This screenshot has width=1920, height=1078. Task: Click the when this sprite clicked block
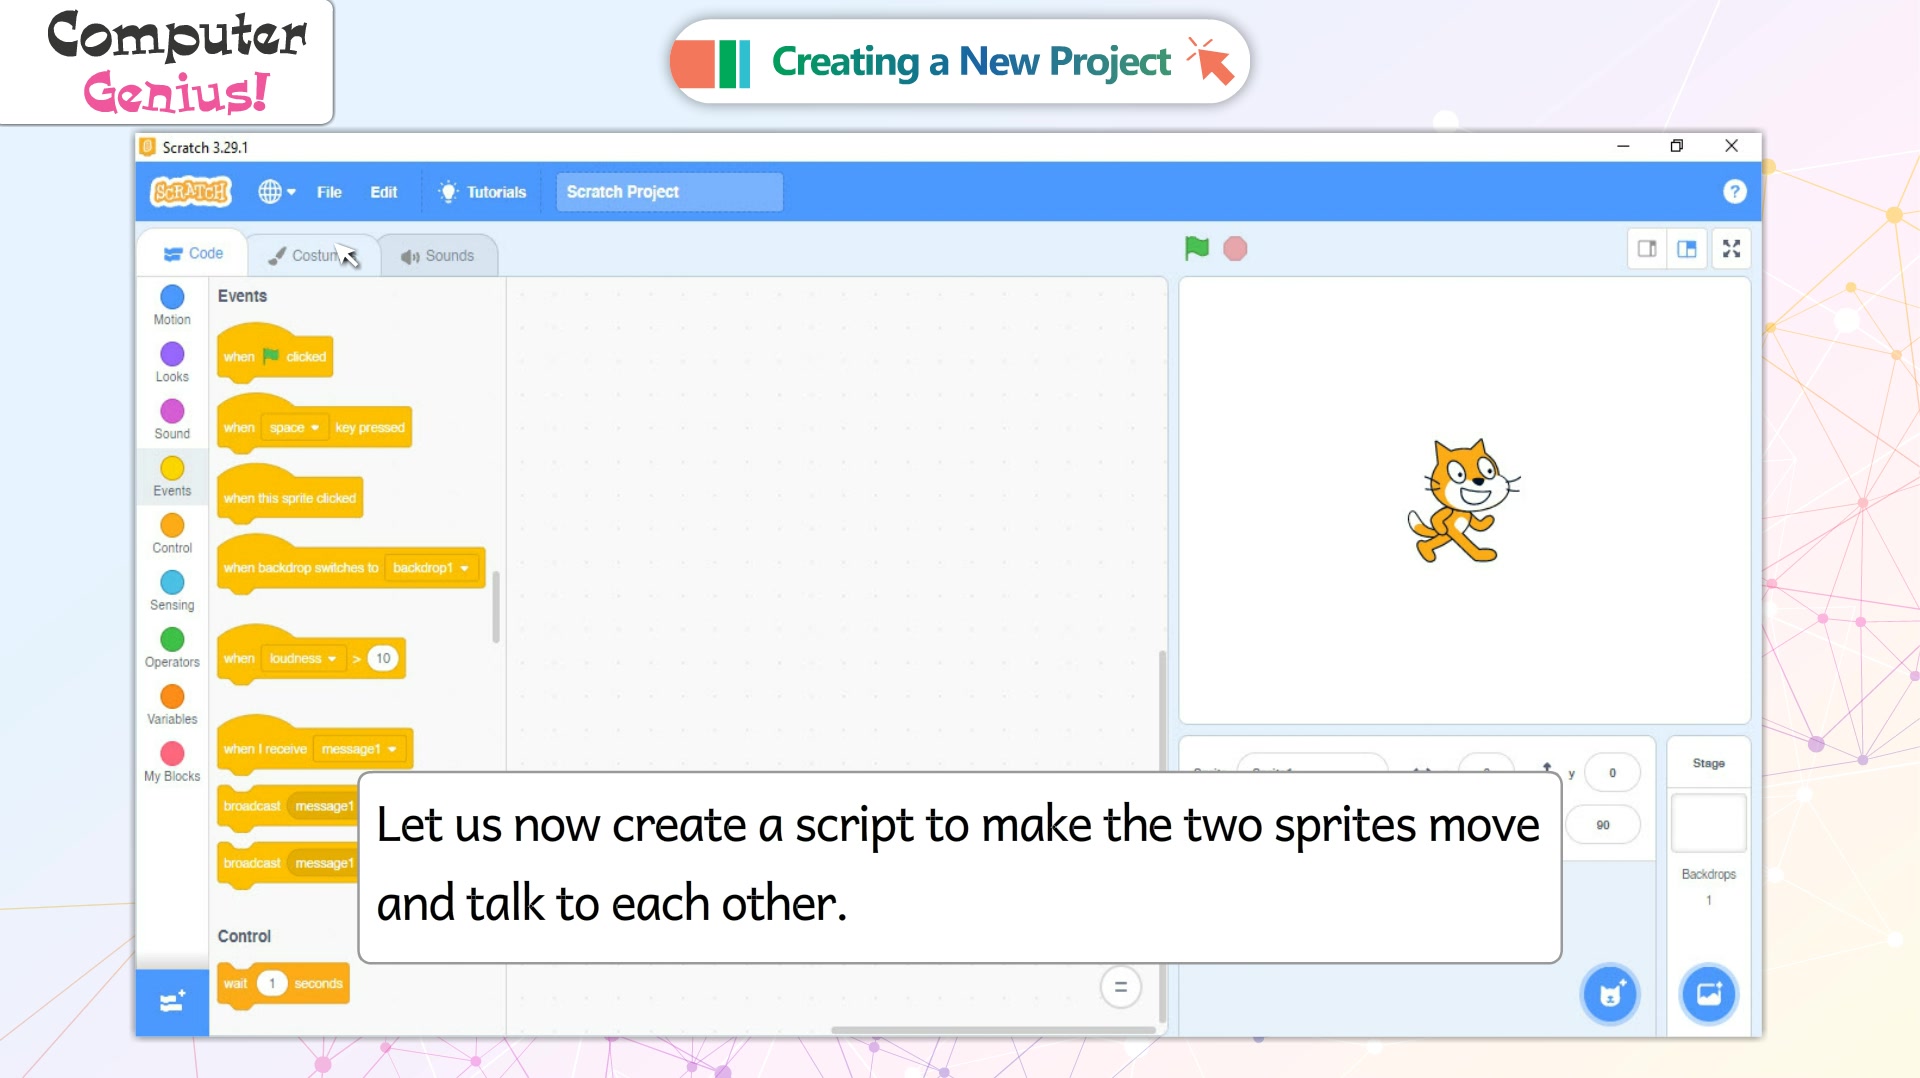(290, 498)
